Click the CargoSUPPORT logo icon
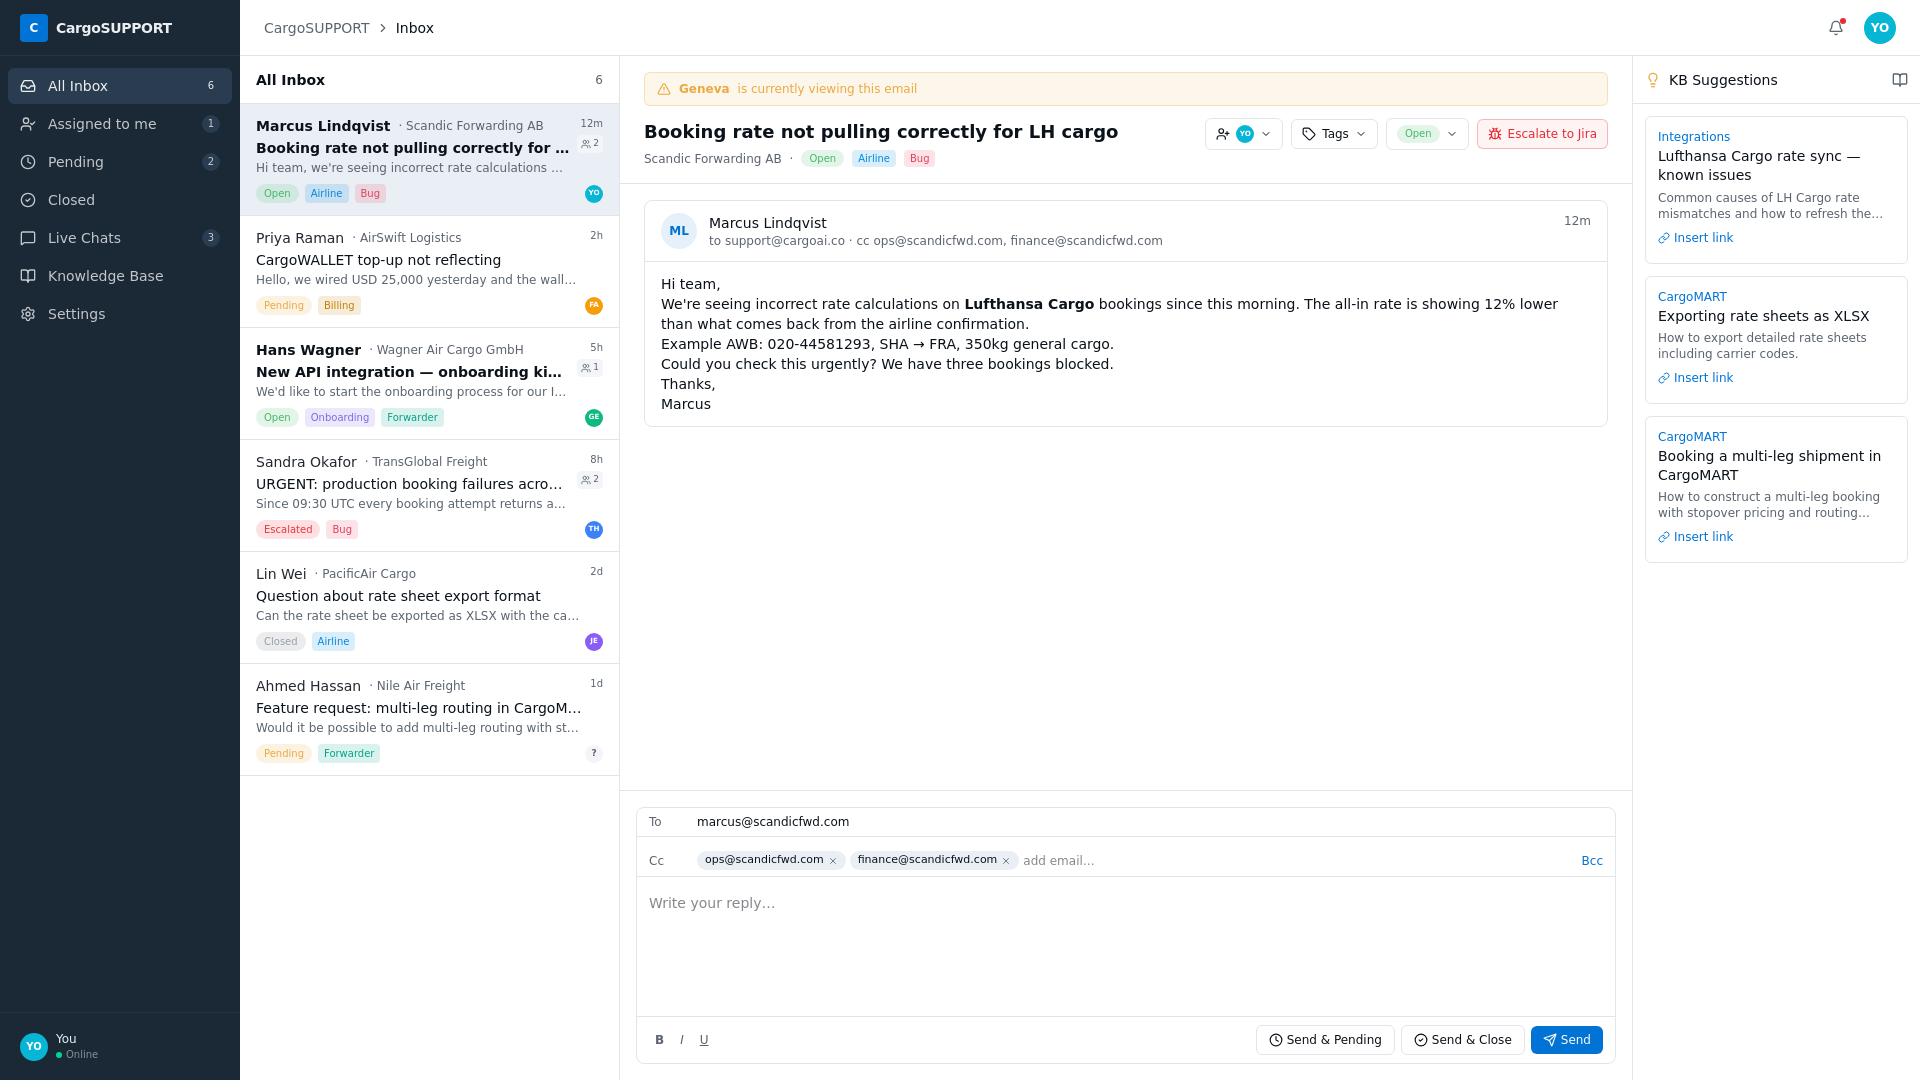The height and width of the screenshot is (1080, 1920). click(x=34, y=28)
